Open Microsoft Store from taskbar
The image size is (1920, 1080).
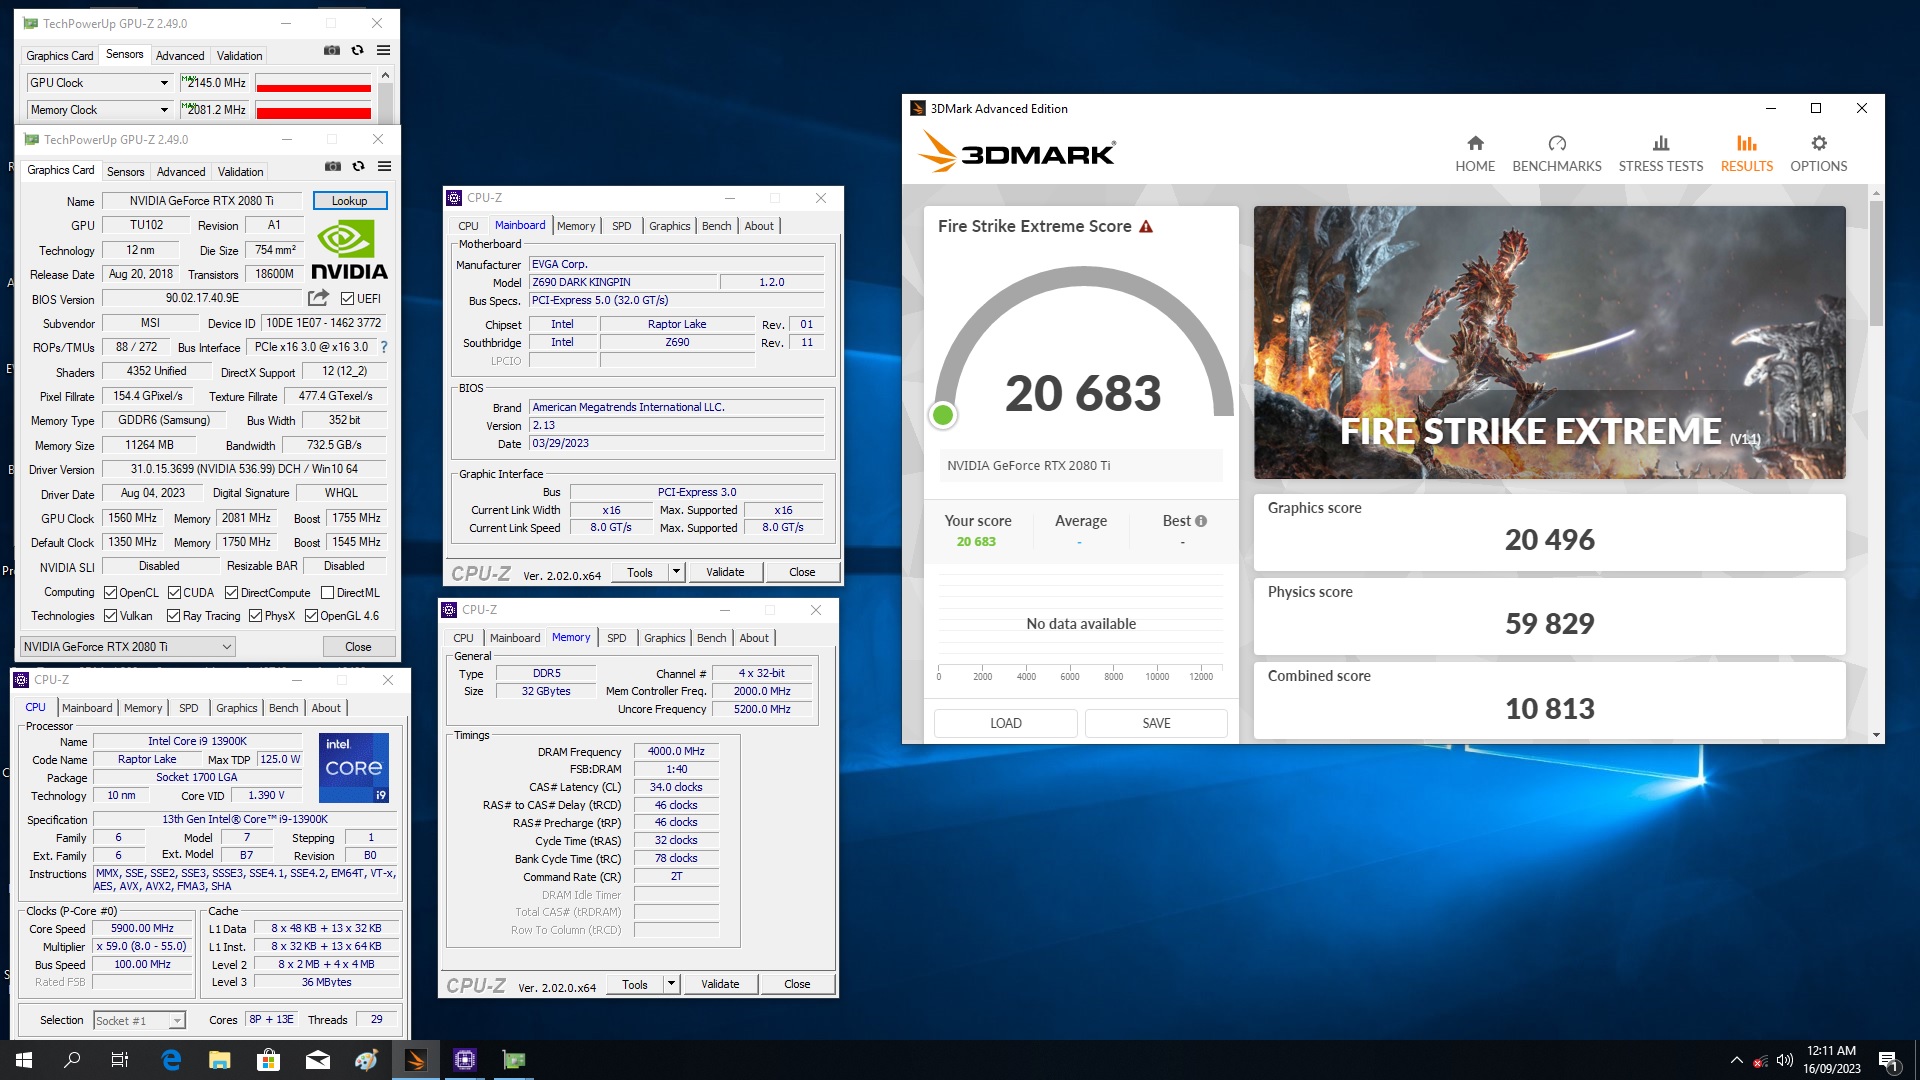(268, 1060)
